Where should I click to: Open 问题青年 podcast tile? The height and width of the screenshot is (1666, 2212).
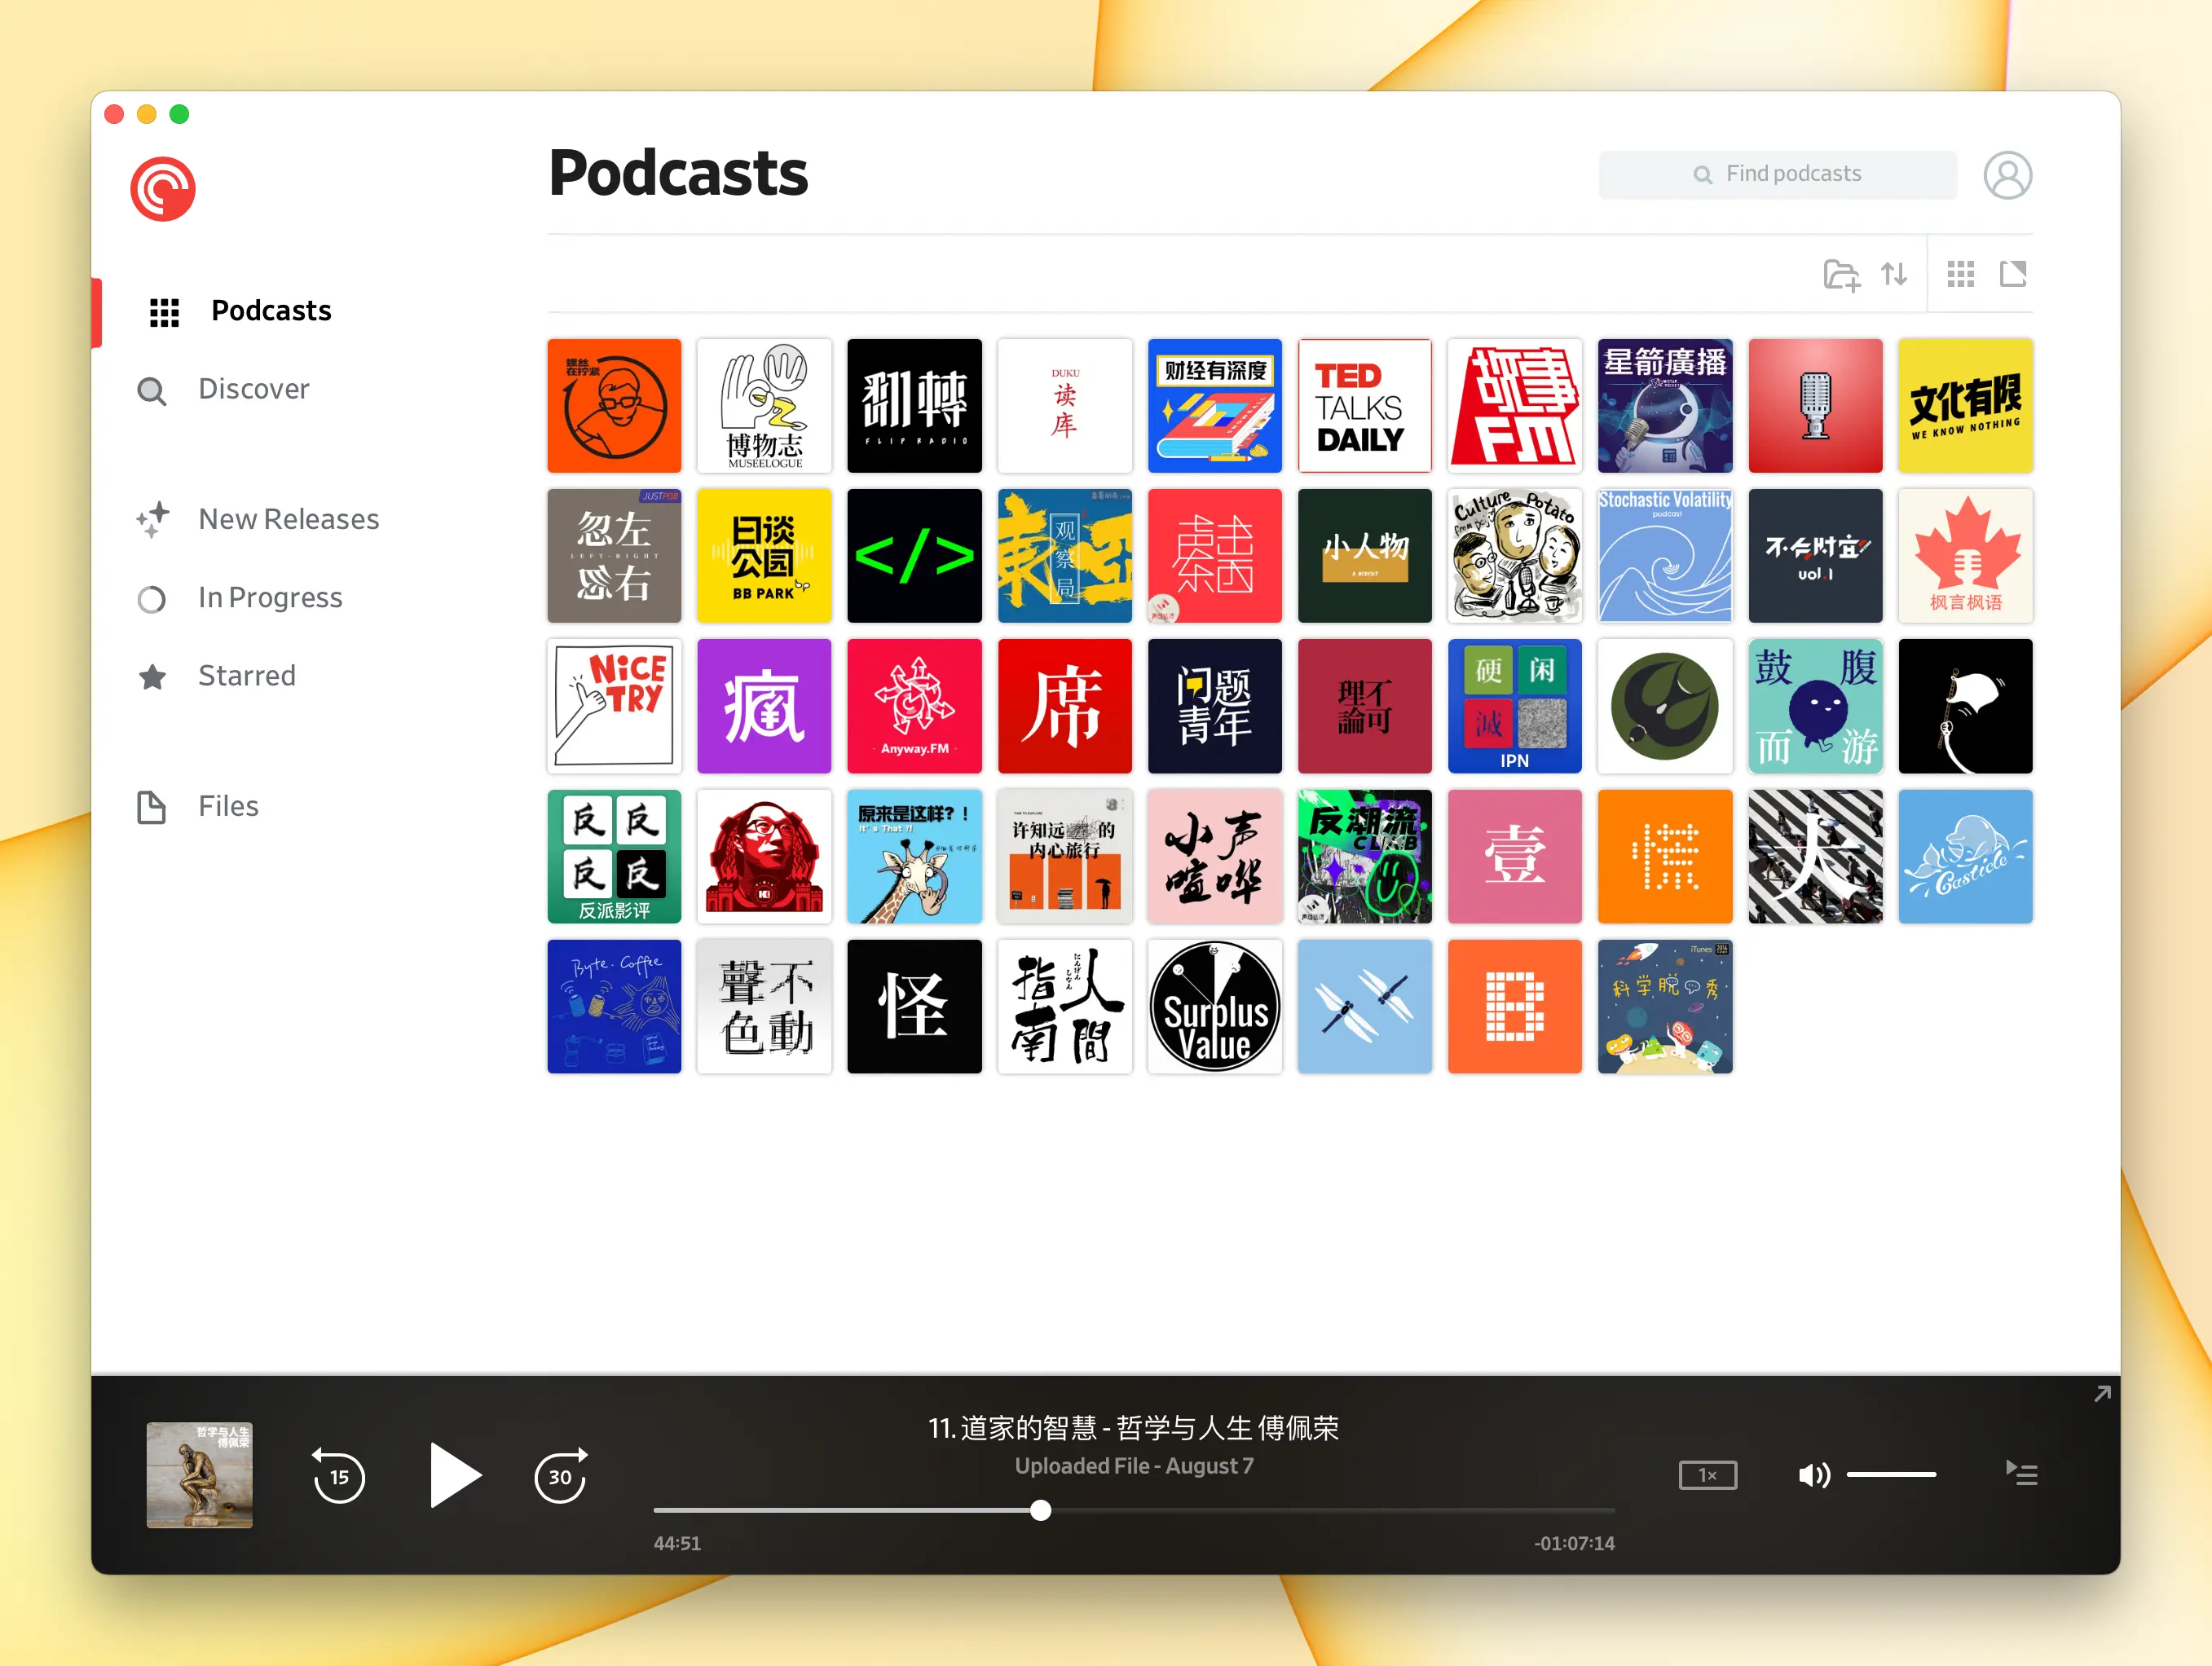(x=1214, y=706)
